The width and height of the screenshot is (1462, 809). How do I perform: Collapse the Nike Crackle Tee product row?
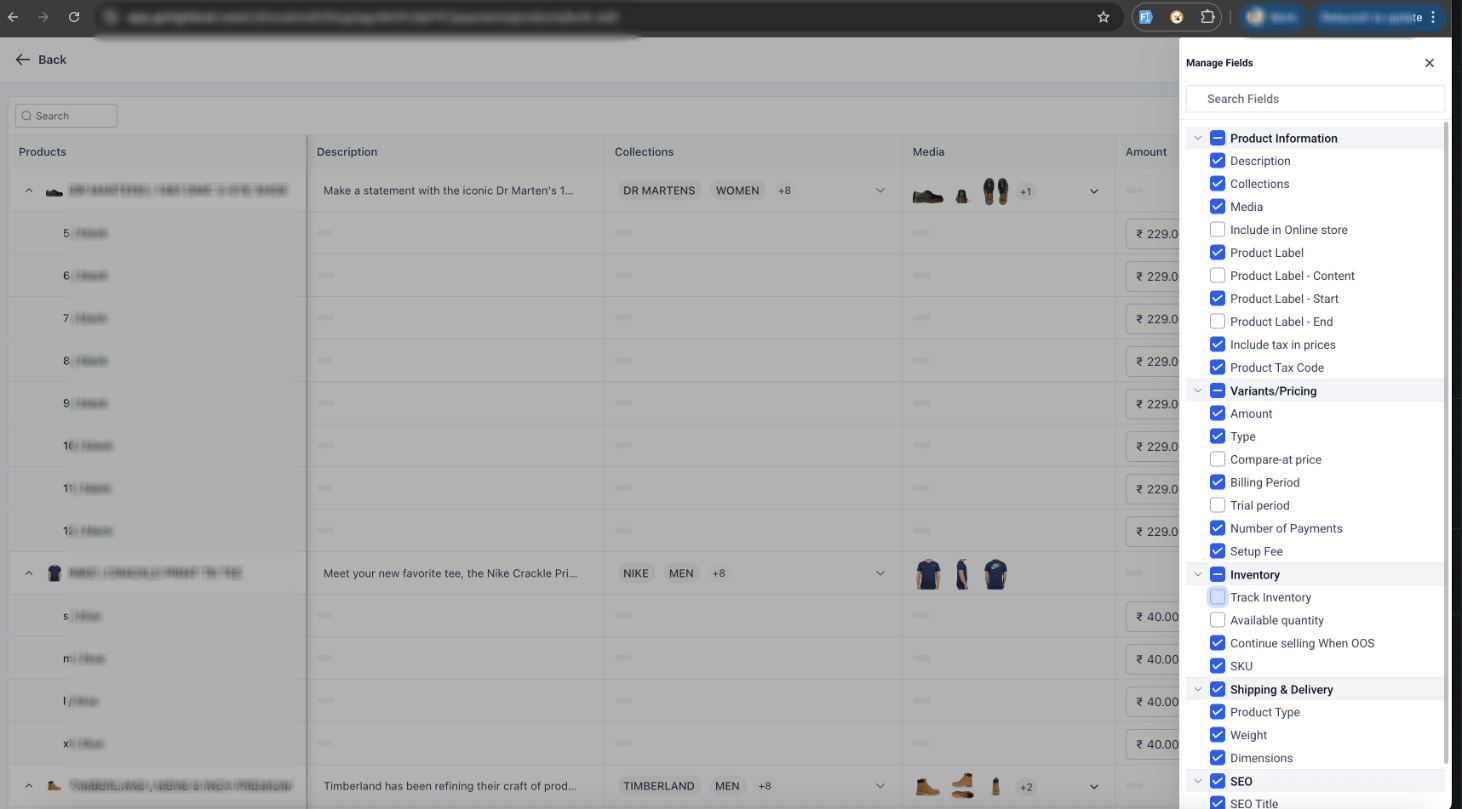(x=29, y=574)
